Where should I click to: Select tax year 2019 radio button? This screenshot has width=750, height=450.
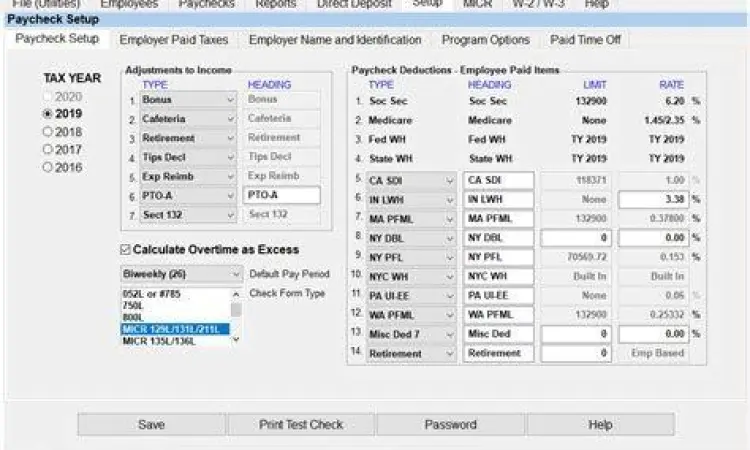click(x=47, y=114)
